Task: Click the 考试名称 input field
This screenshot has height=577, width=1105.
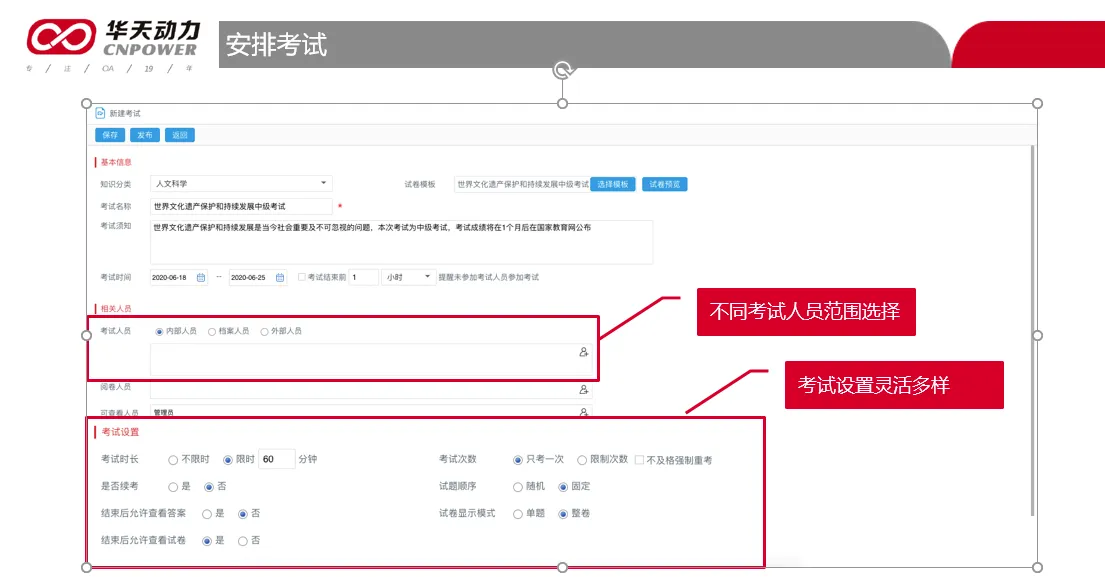Action: pyautogui.click(x=240, y=206)
